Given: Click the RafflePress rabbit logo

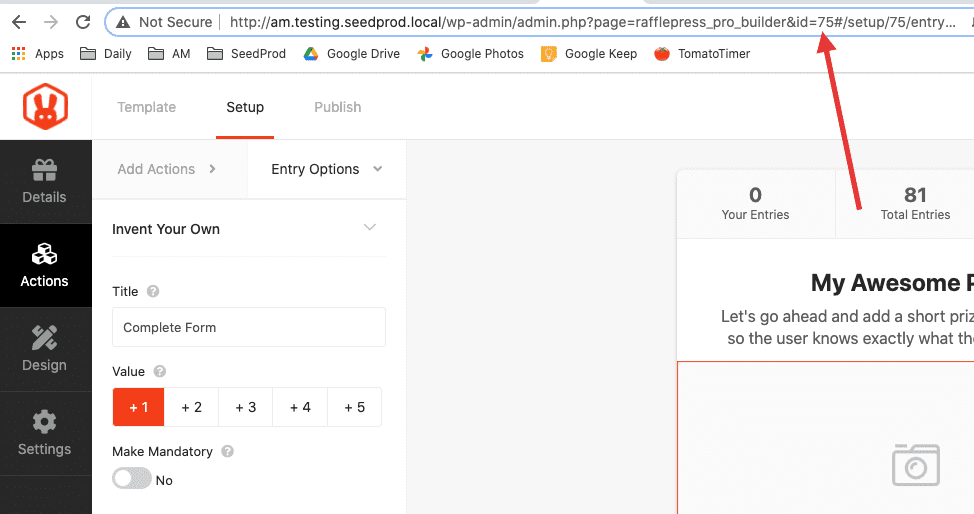Looking at the screenshot, I should (x=45, y=107).
